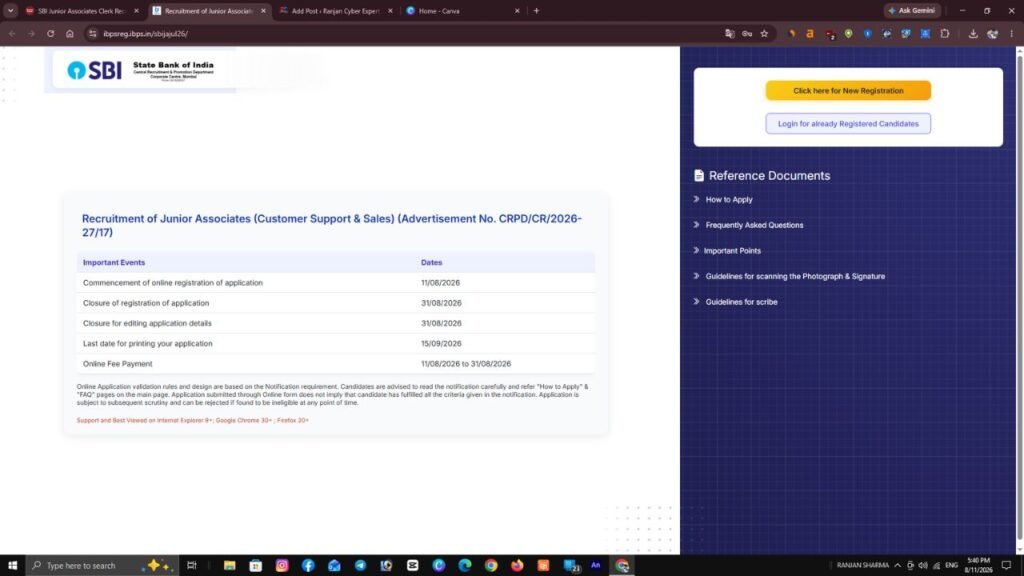Open Important Points link
This screenshot has height=576, width=1024.
tap(732, 250)
